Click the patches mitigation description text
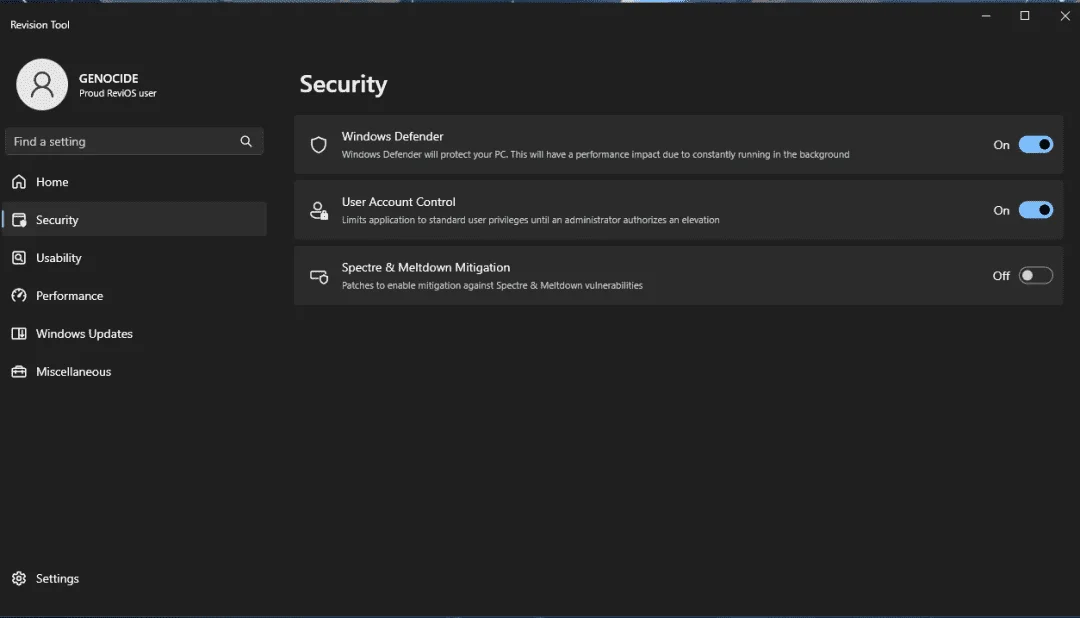 (x=492, y=285)
